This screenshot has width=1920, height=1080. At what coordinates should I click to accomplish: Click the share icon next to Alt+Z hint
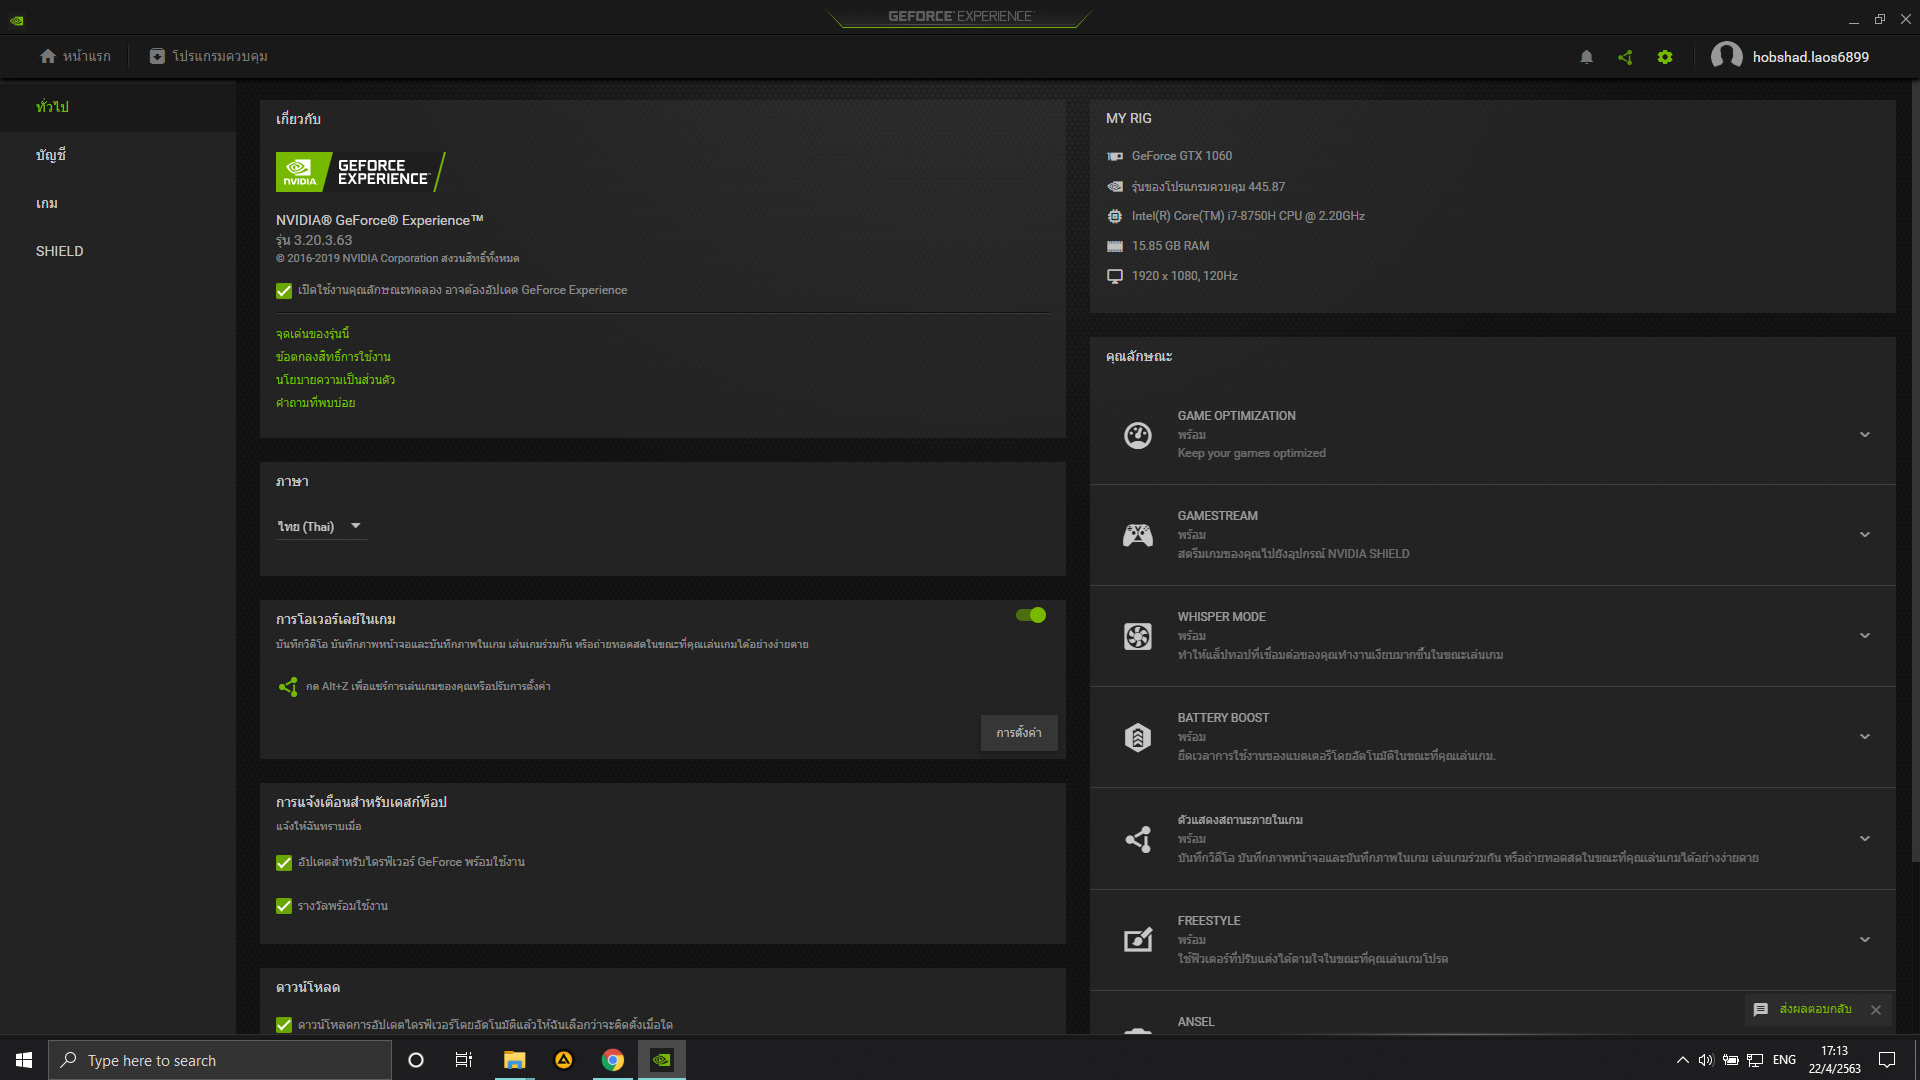(x=288, y=687)
